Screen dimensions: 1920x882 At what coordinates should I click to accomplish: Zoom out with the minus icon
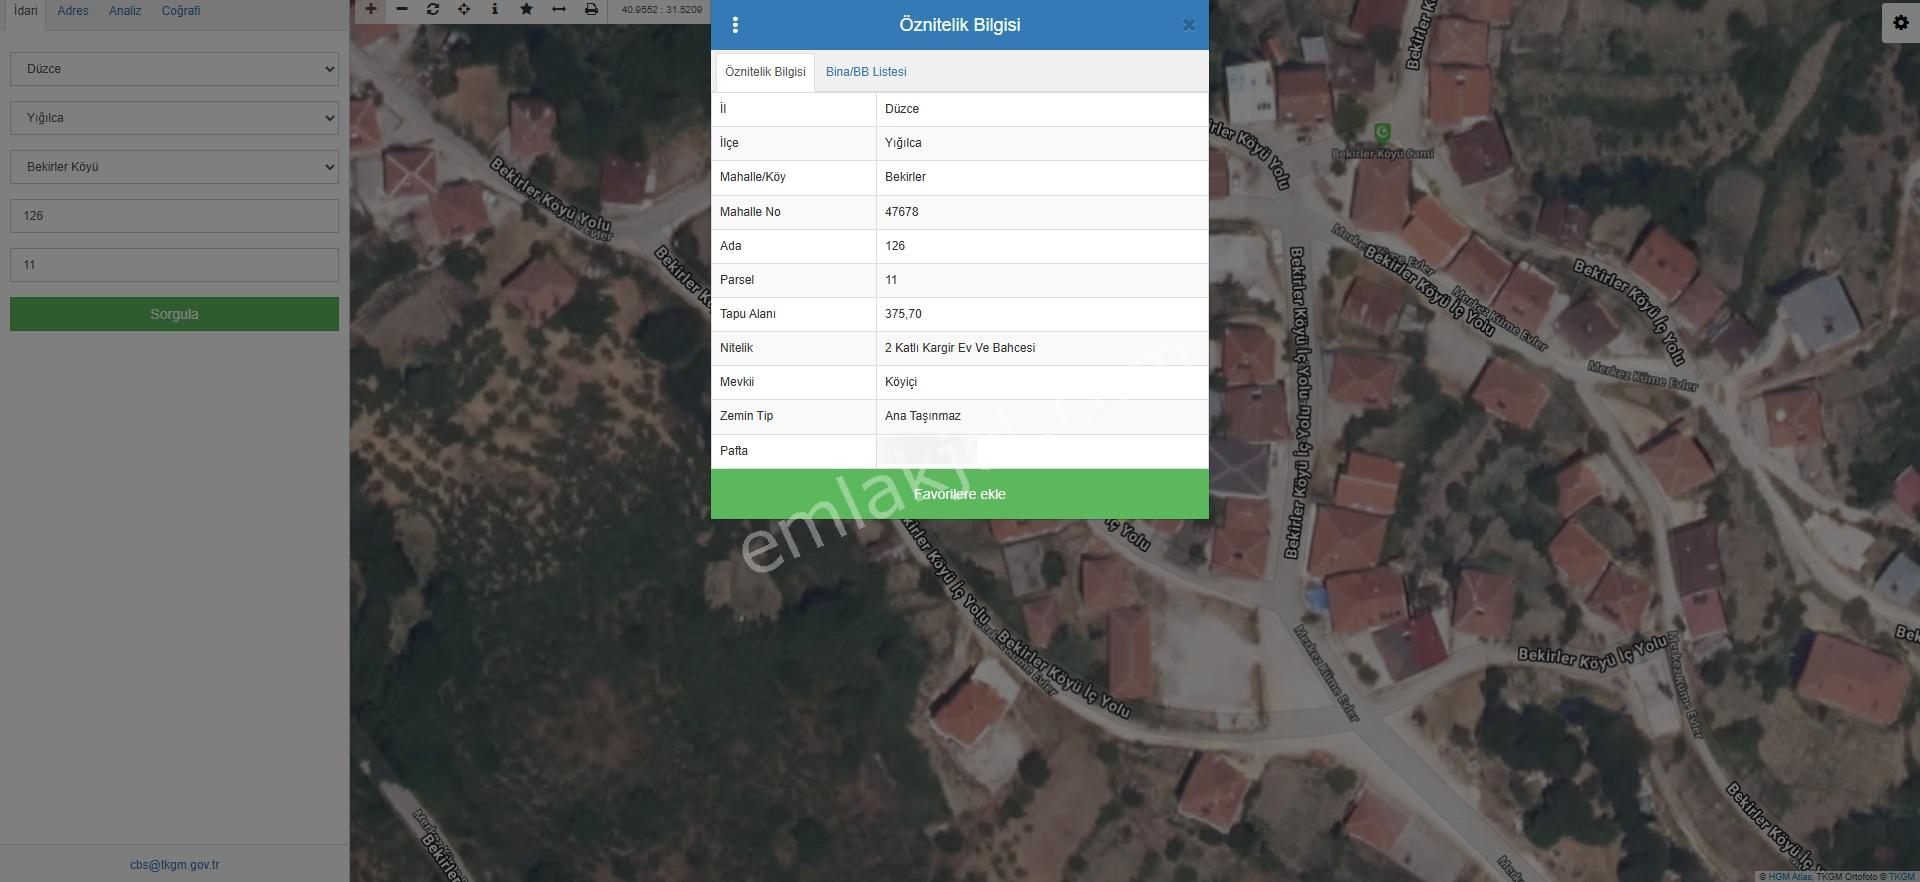(402, 9)
